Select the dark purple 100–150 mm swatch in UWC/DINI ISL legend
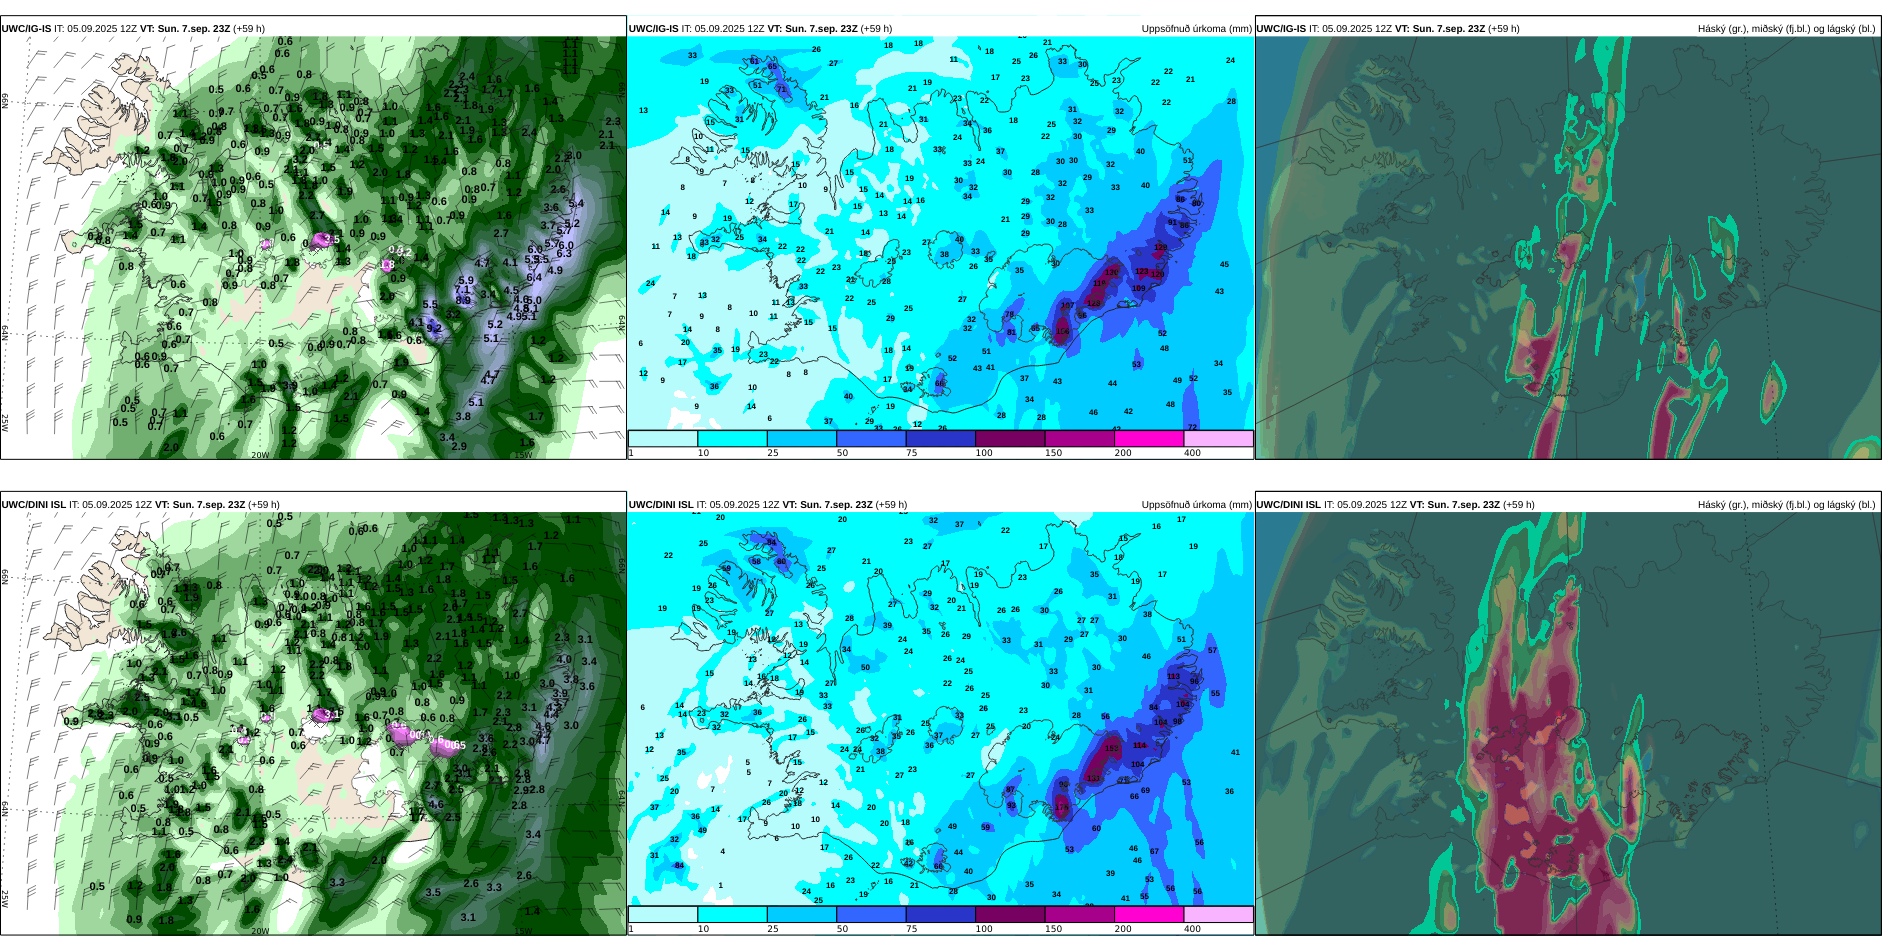Image resolution: width=1900 pixels, height=950 pixels. tap(1010, 914)
